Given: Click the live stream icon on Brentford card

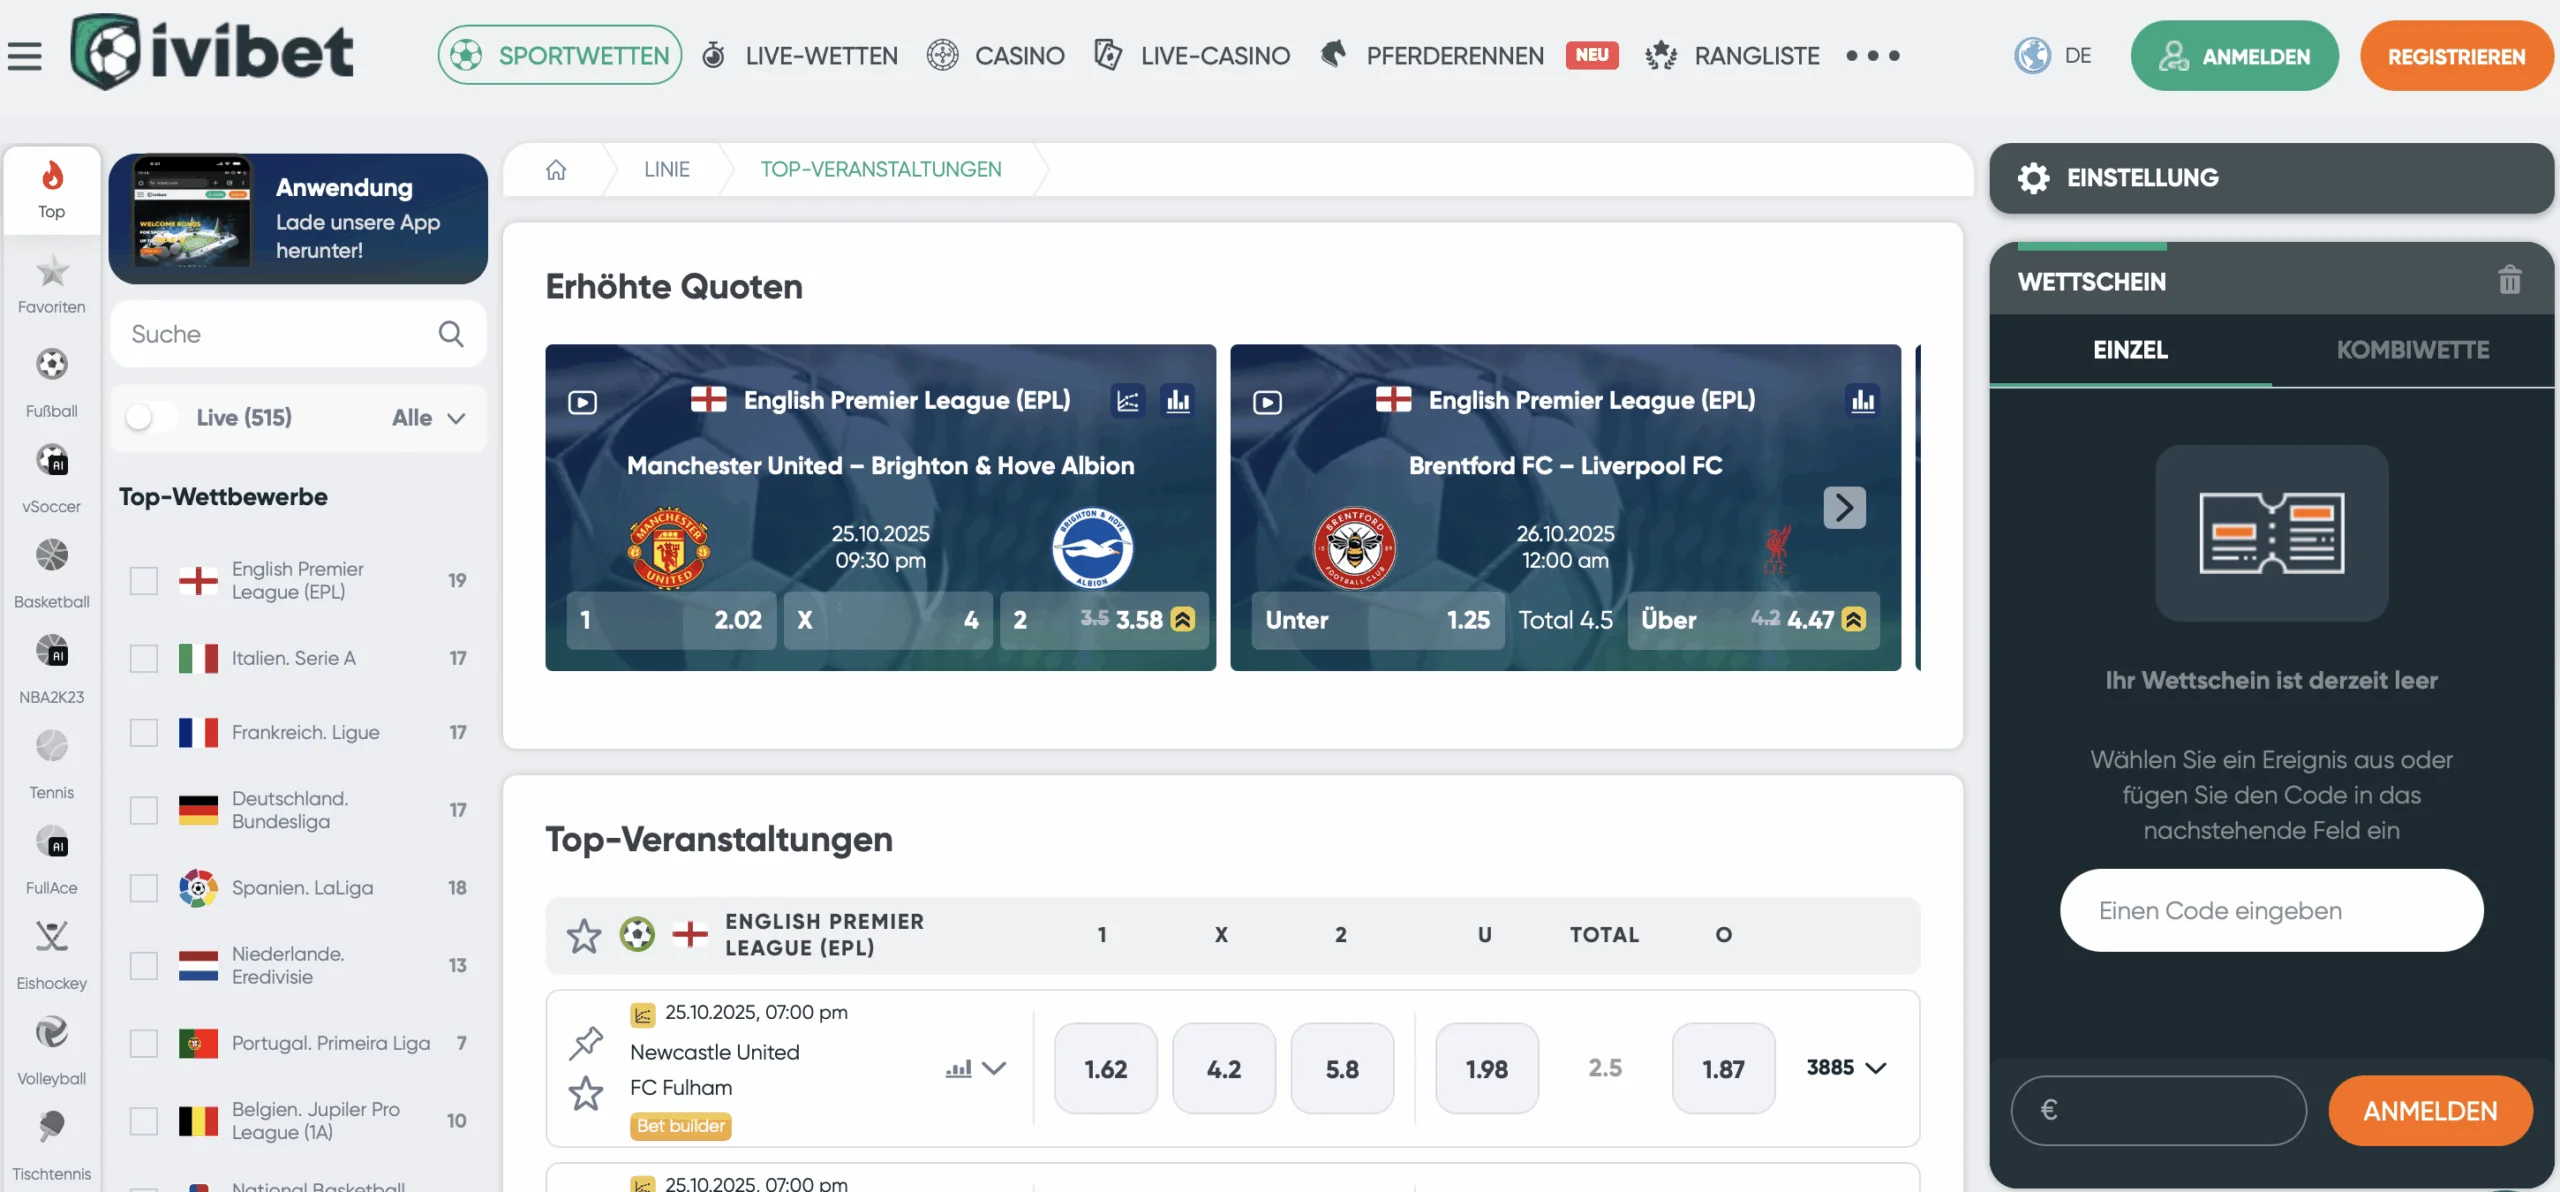Looking at the screenshot, I should [x=1267, y=401].
